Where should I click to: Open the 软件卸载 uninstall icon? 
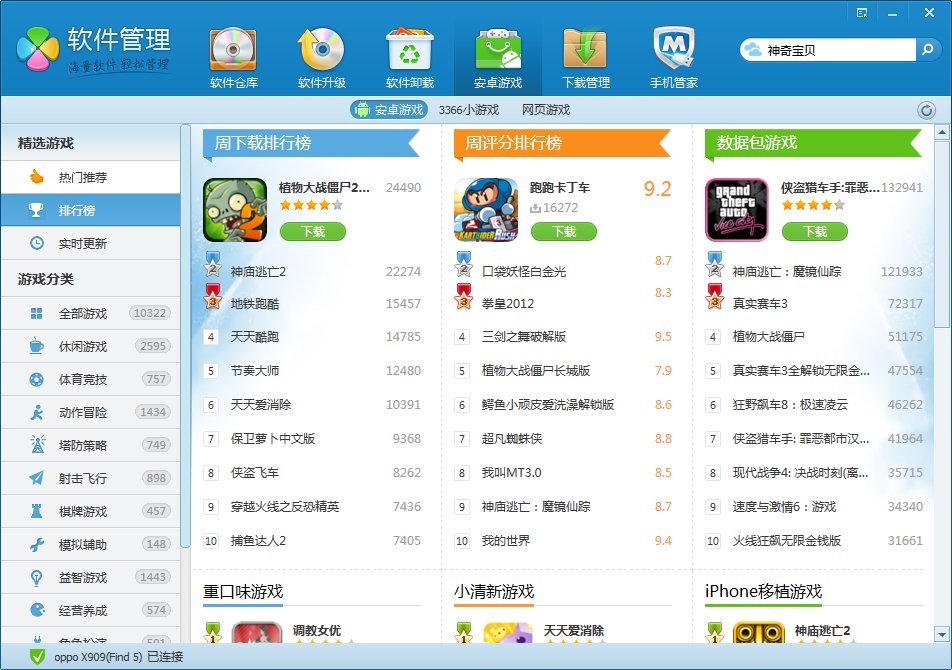click(409, 50)
